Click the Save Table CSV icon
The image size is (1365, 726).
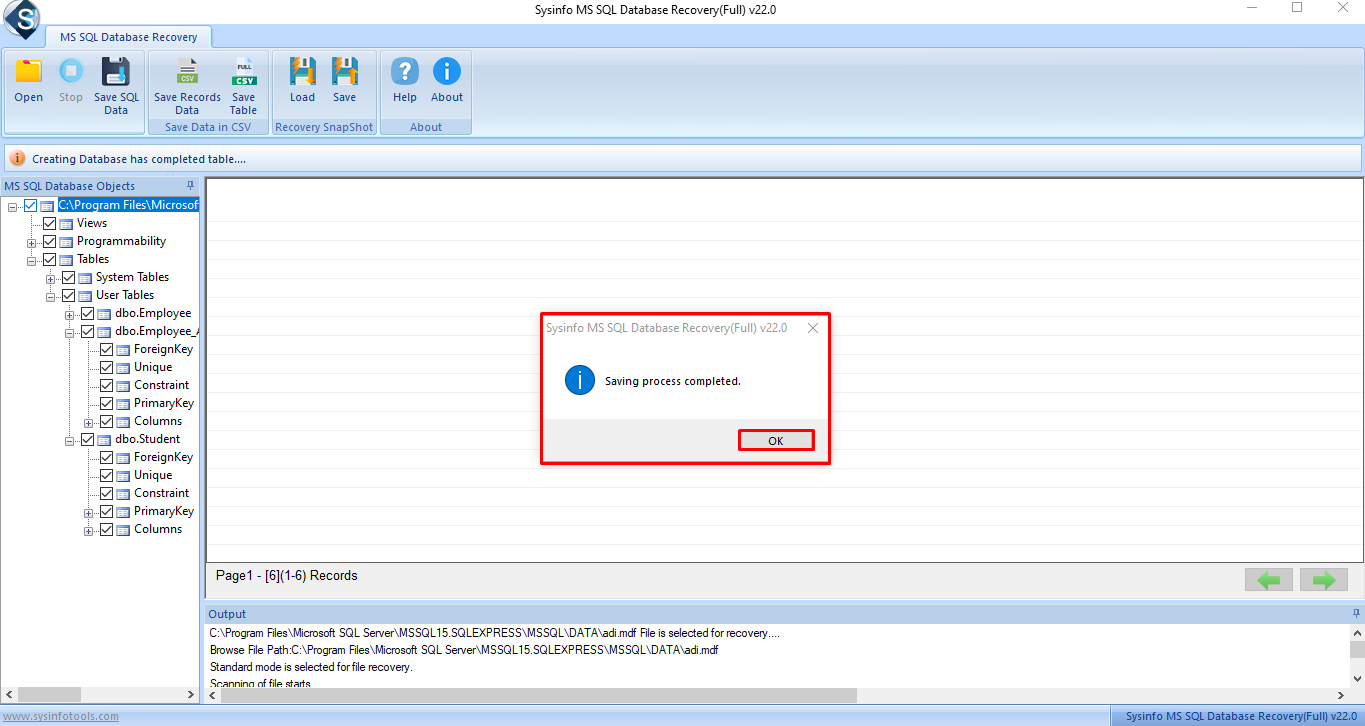tap(243, 72)
